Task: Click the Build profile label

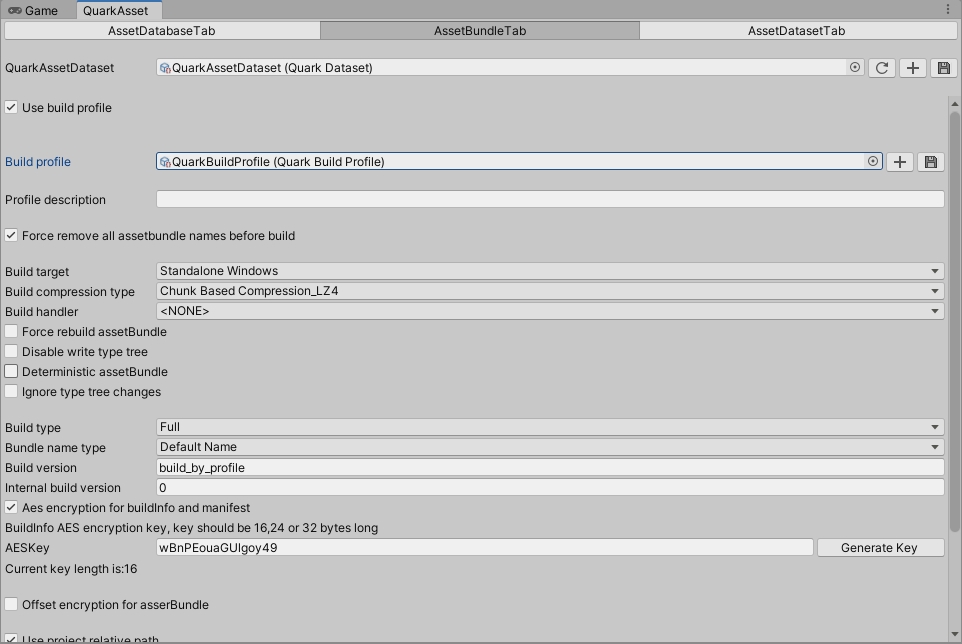Action: 38,162
